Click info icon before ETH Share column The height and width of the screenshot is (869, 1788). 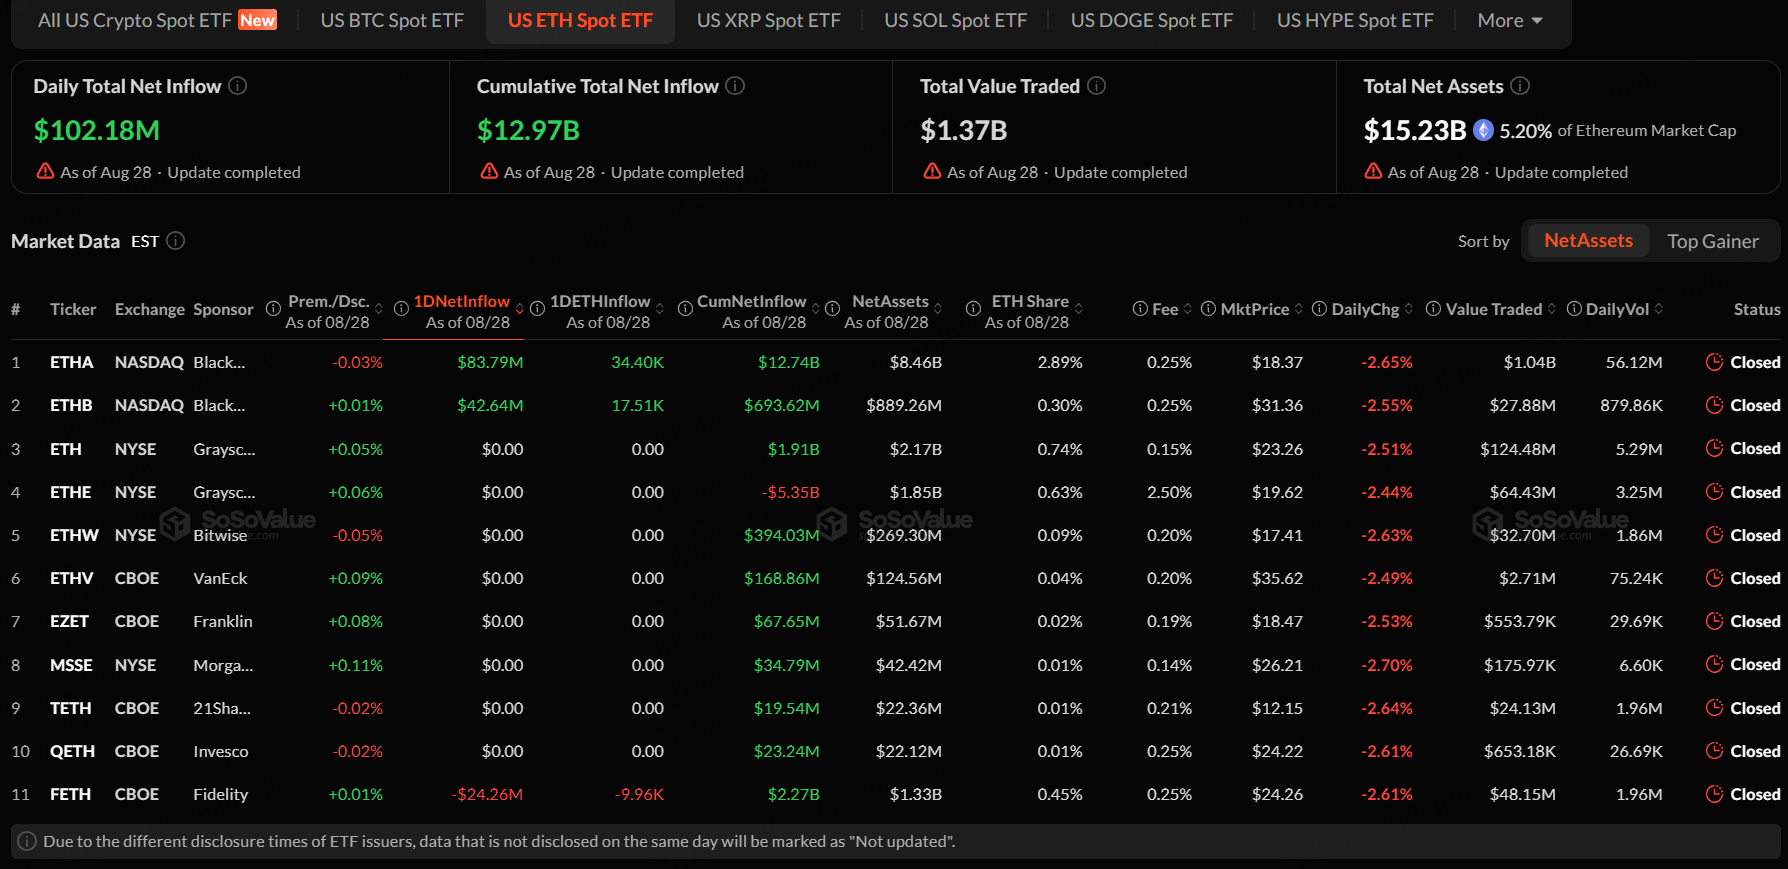tap(973, 309)
